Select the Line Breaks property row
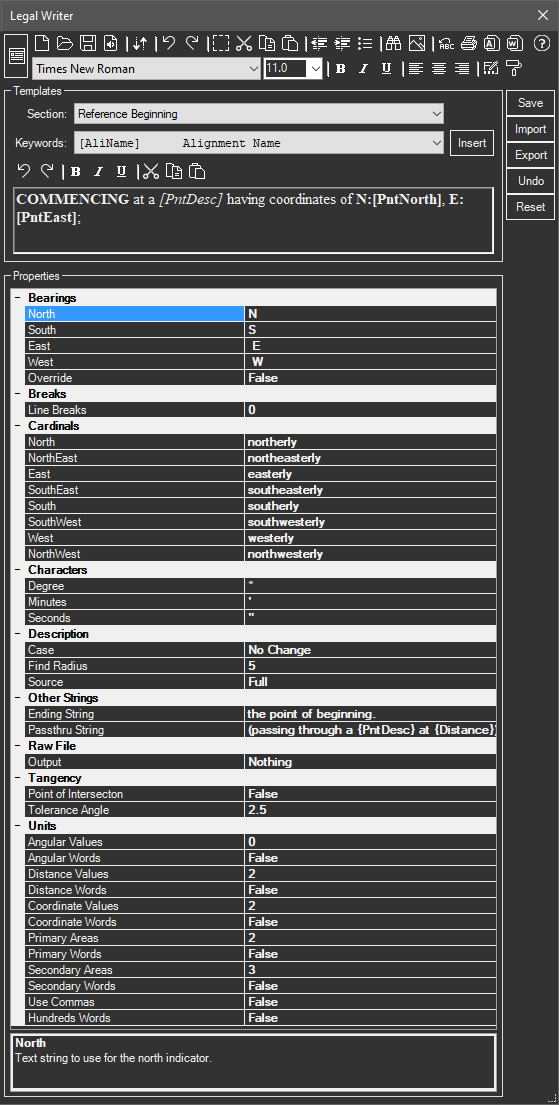 [261, 409]
